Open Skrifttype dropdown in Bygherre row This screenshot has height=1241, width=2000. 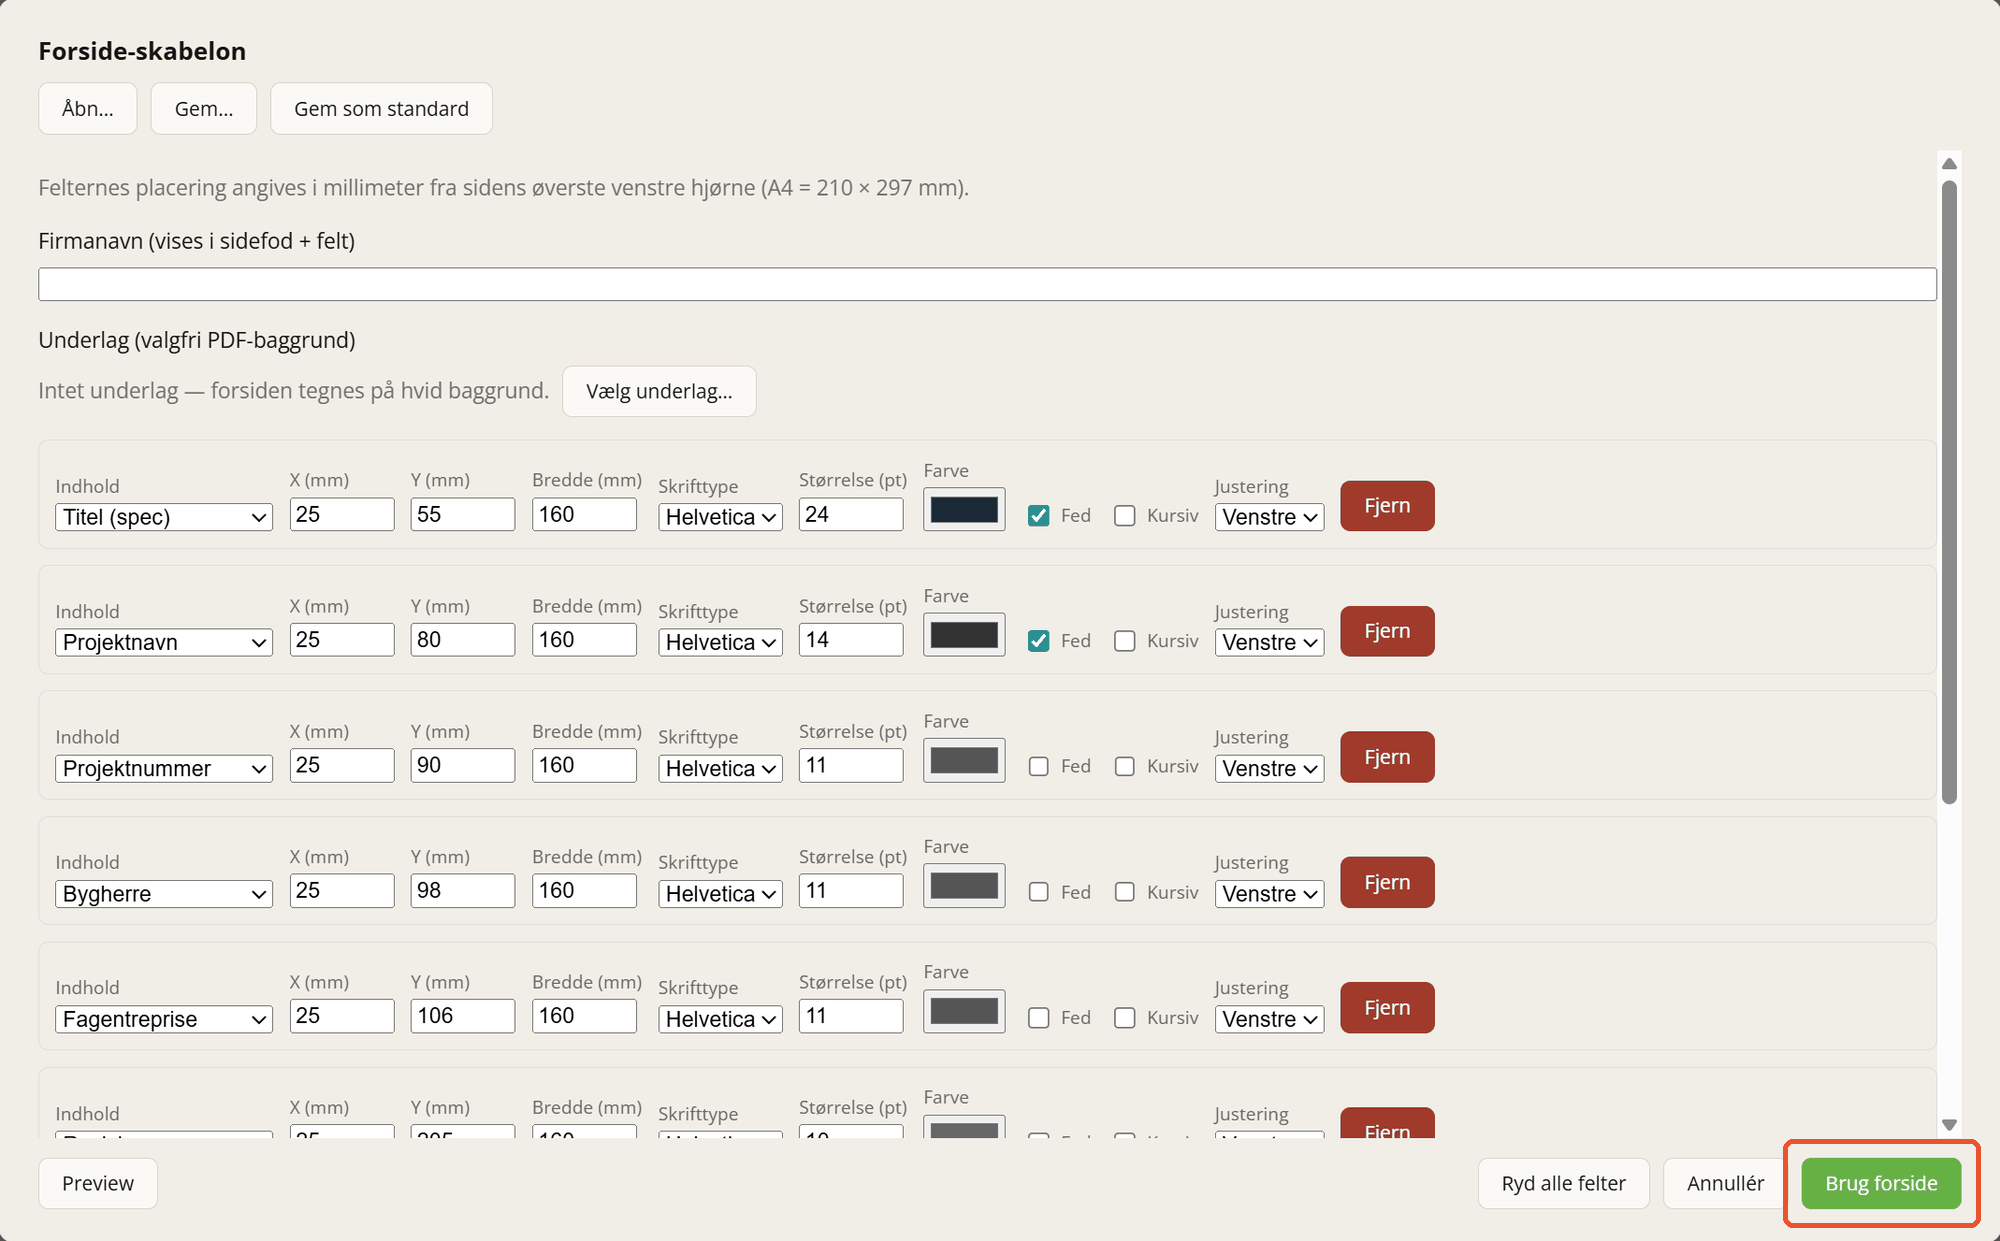click(720, 893)
